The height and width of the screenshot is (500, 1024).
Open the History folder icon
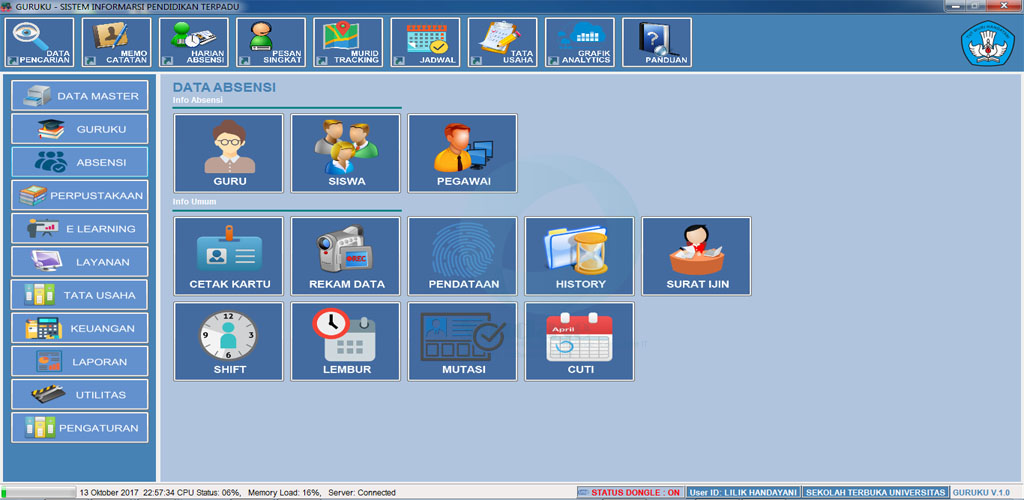pyautogui.click(x=580, y=256)
